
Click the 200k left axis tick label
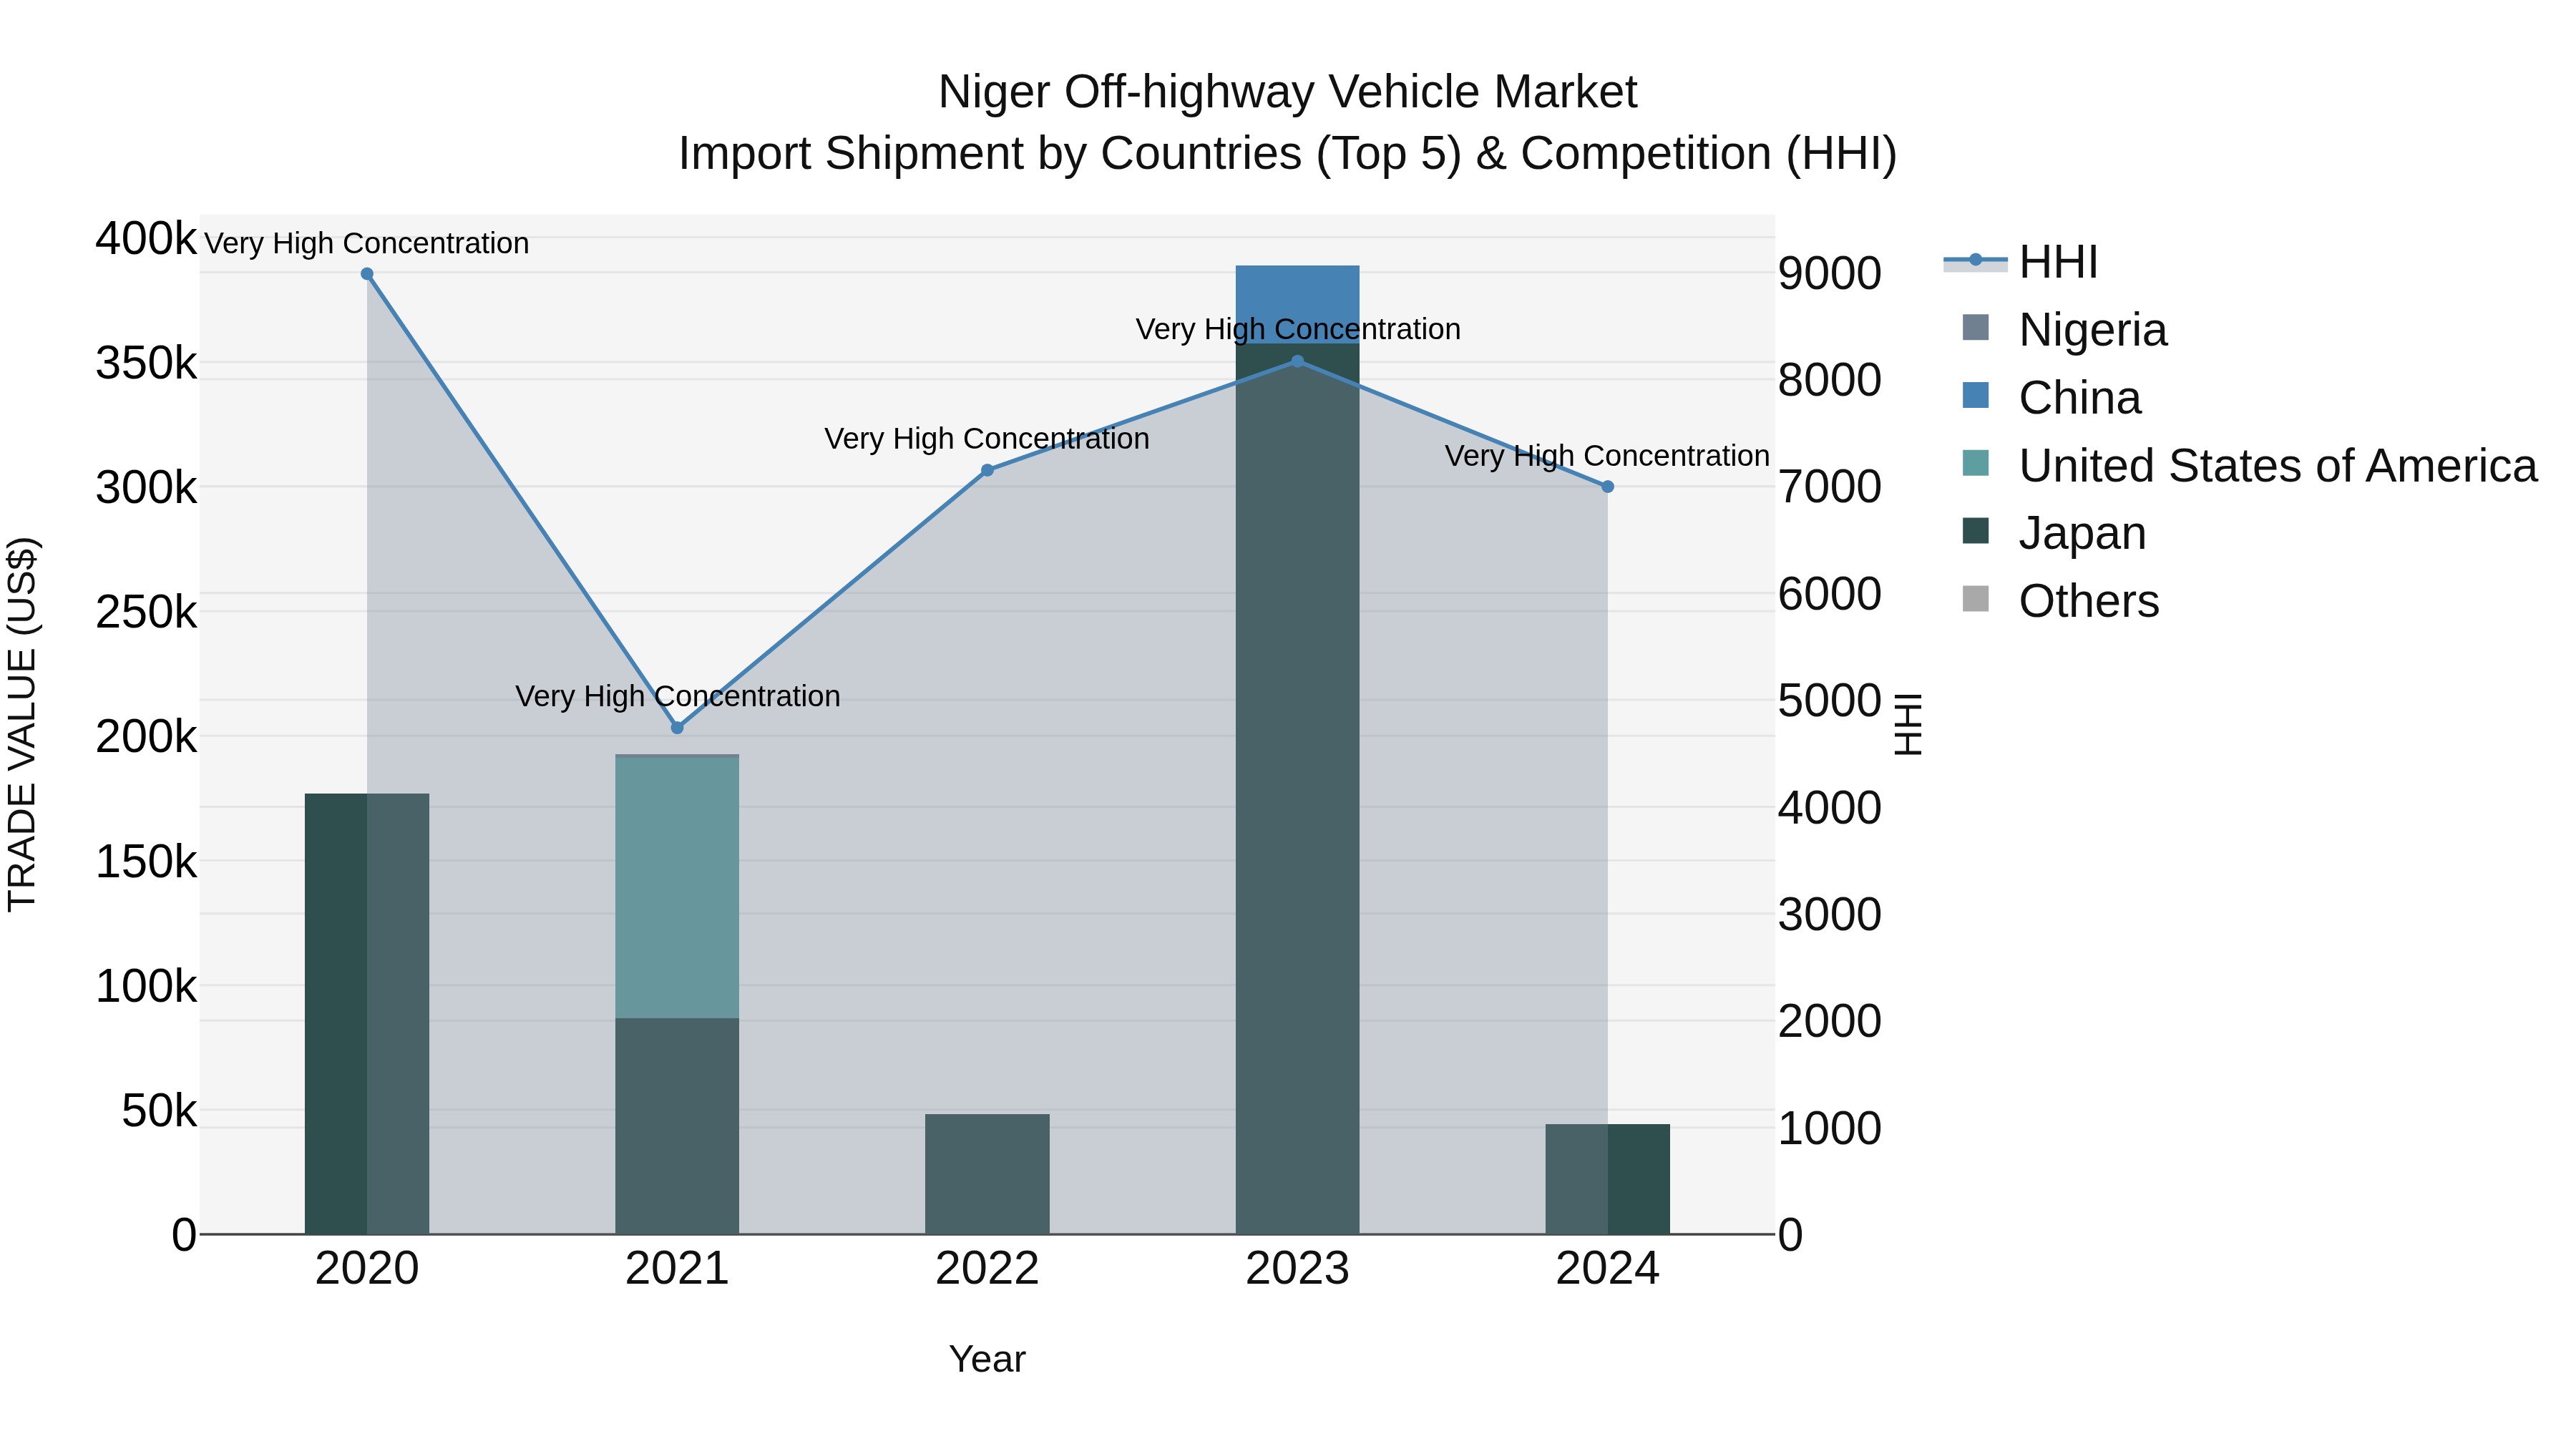point(146,737)
